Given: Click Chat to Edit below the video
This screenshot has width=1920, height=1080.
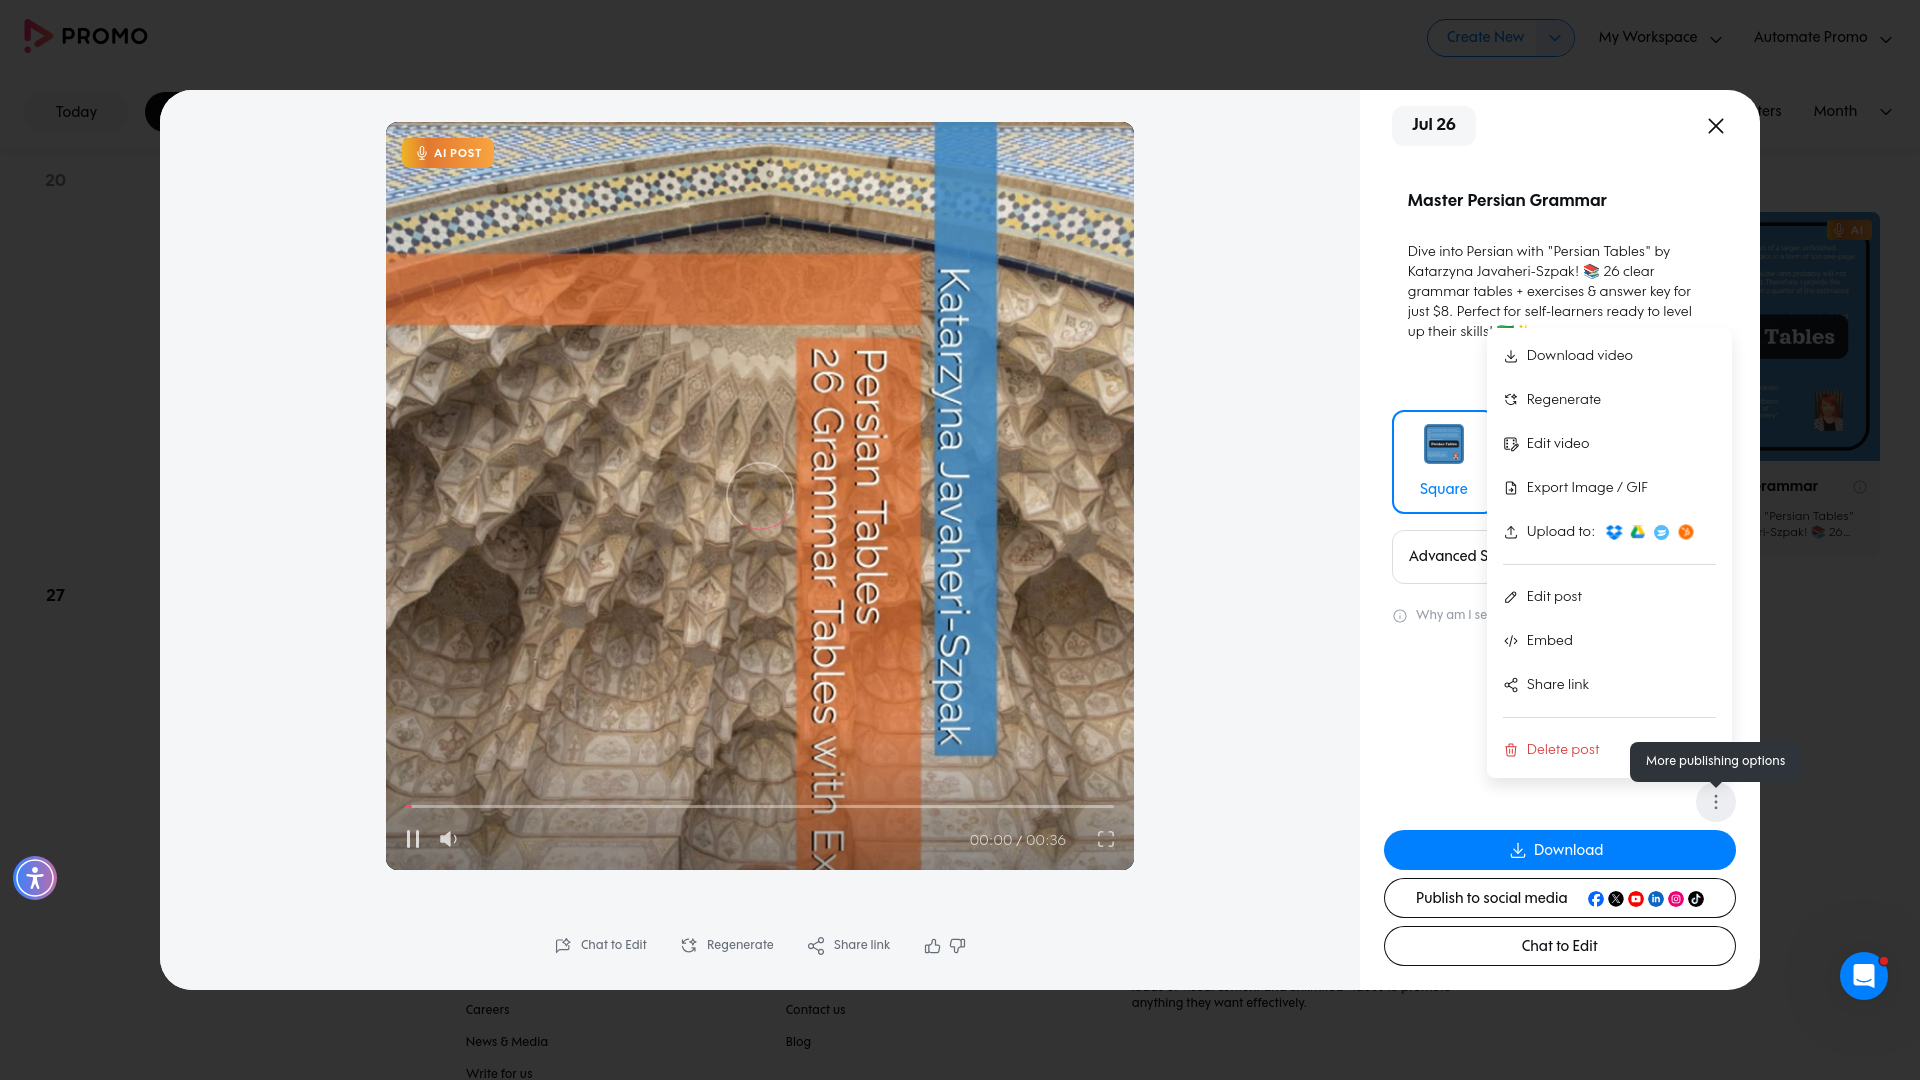Looking at the screenshot, I should tap(601, 945).
